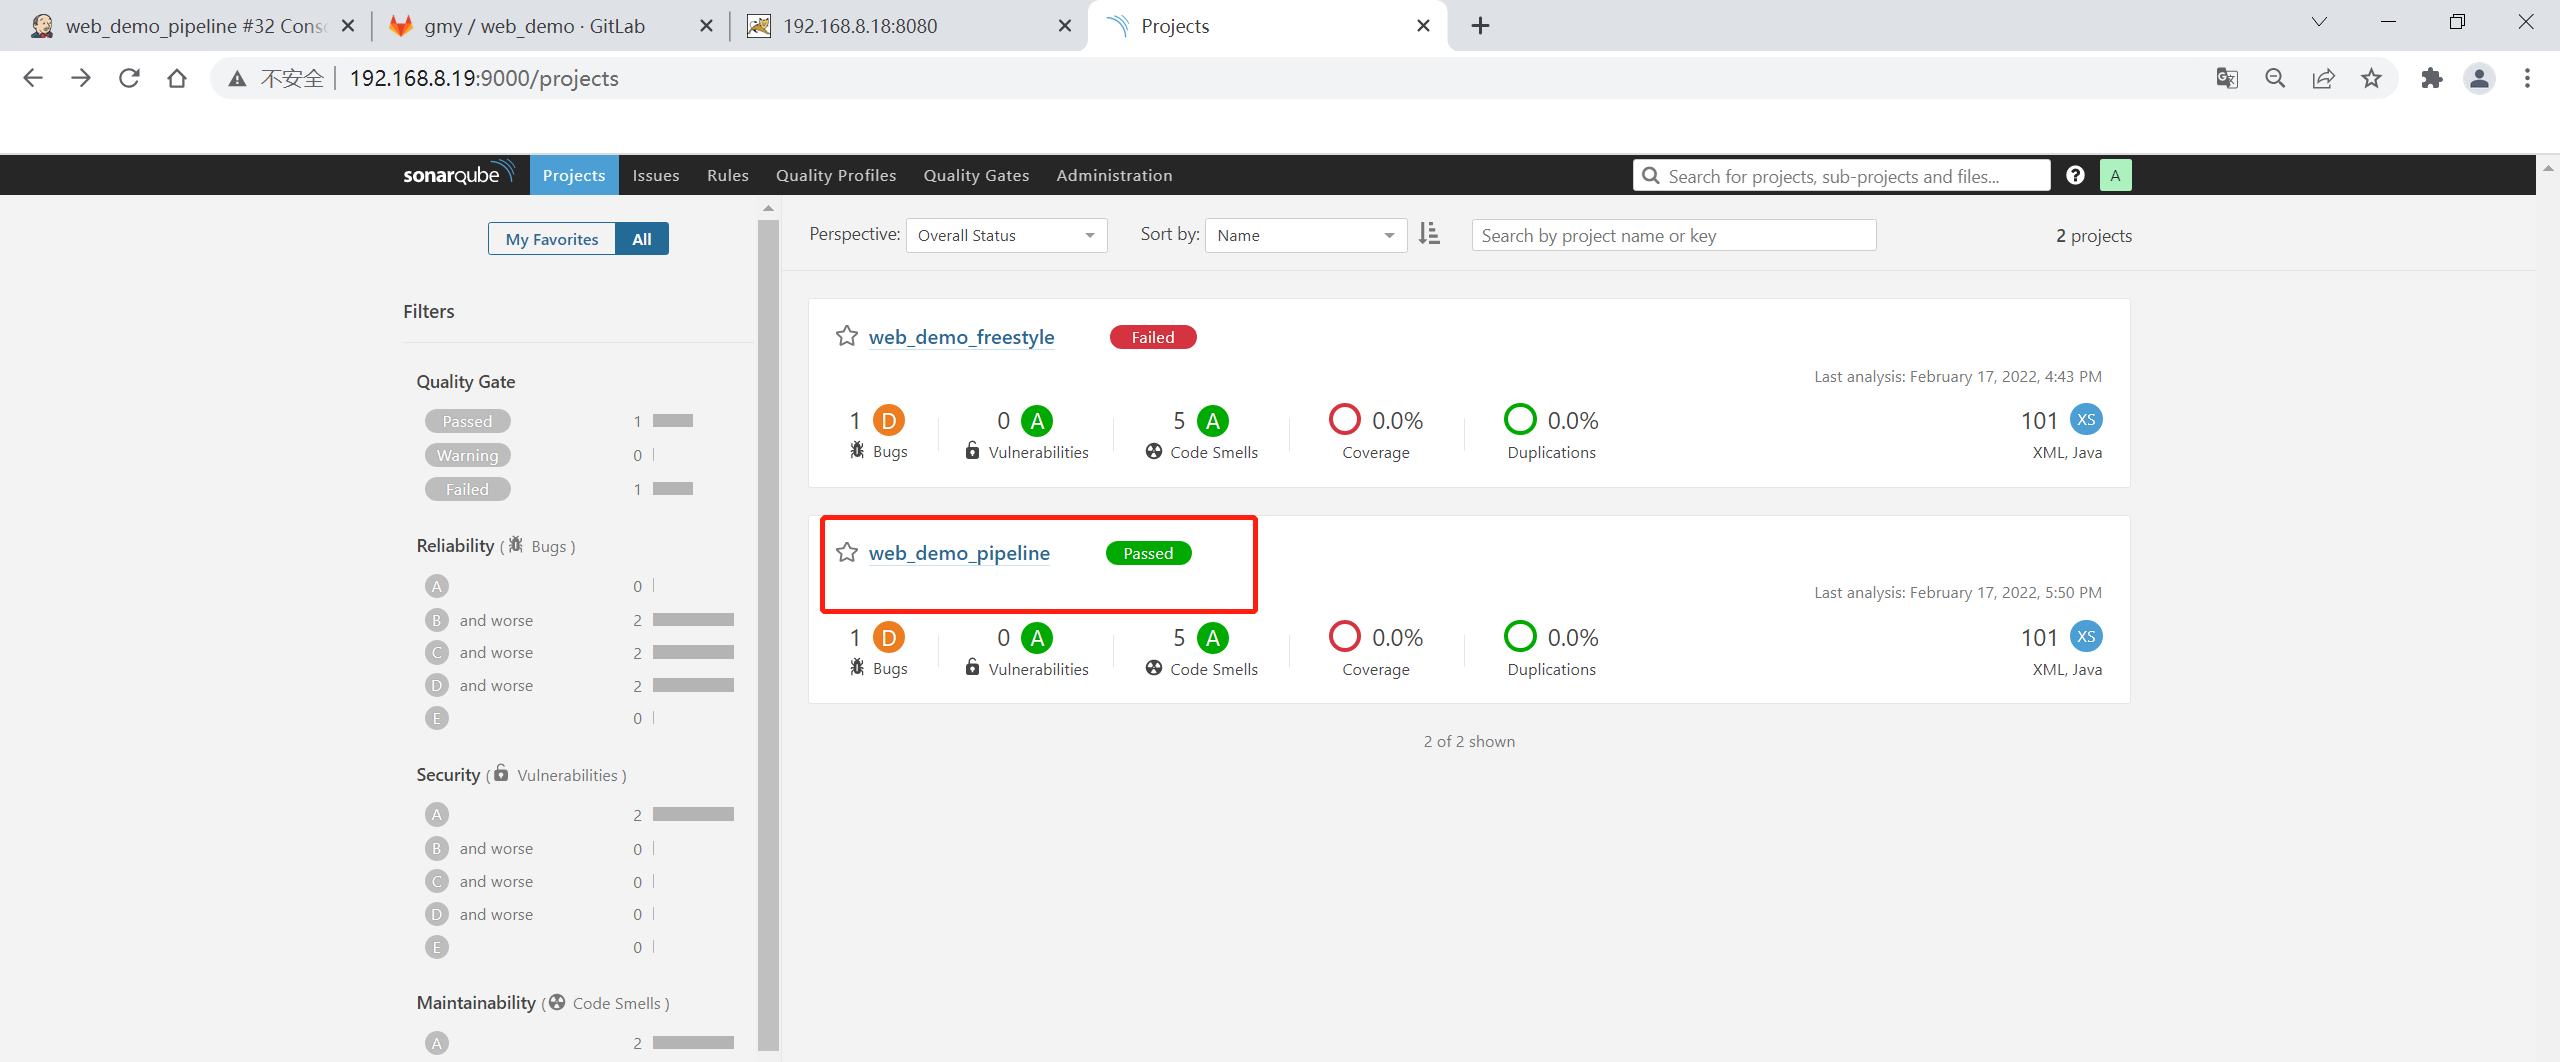
Task: Click the search by project name field
Action: point(1674,235)
